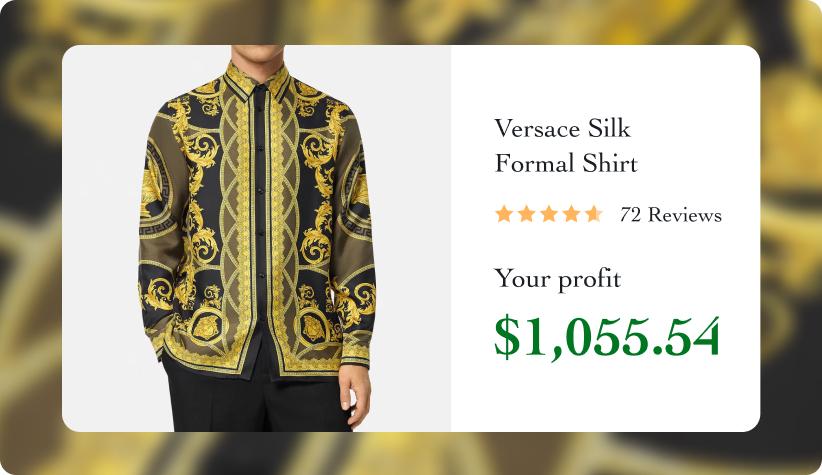Click the first rating star
This screenshot has width=822, height=475.
504,214
